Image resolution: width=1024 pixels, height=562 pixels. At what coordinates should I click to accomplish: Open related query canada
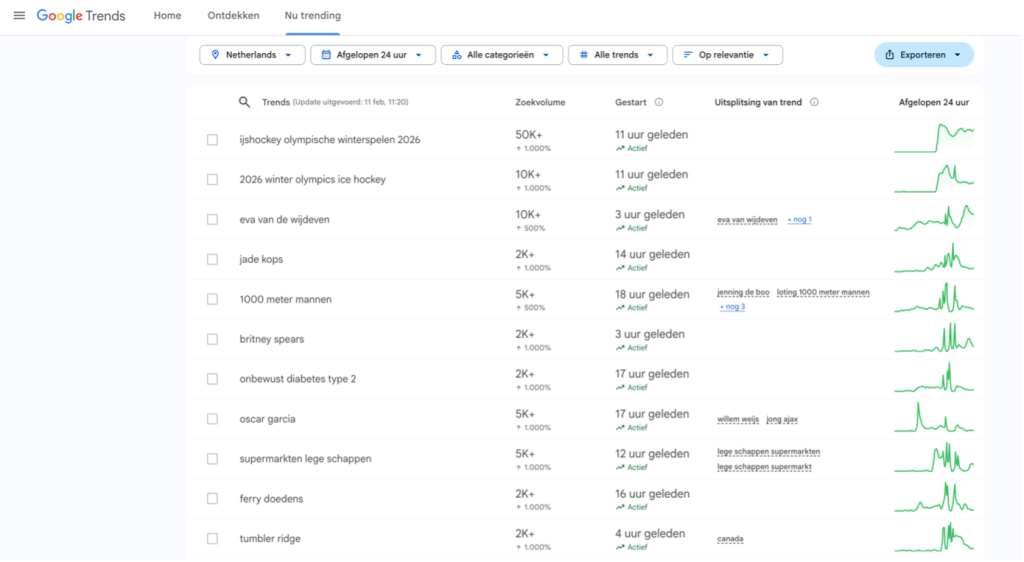pos(730,539)
